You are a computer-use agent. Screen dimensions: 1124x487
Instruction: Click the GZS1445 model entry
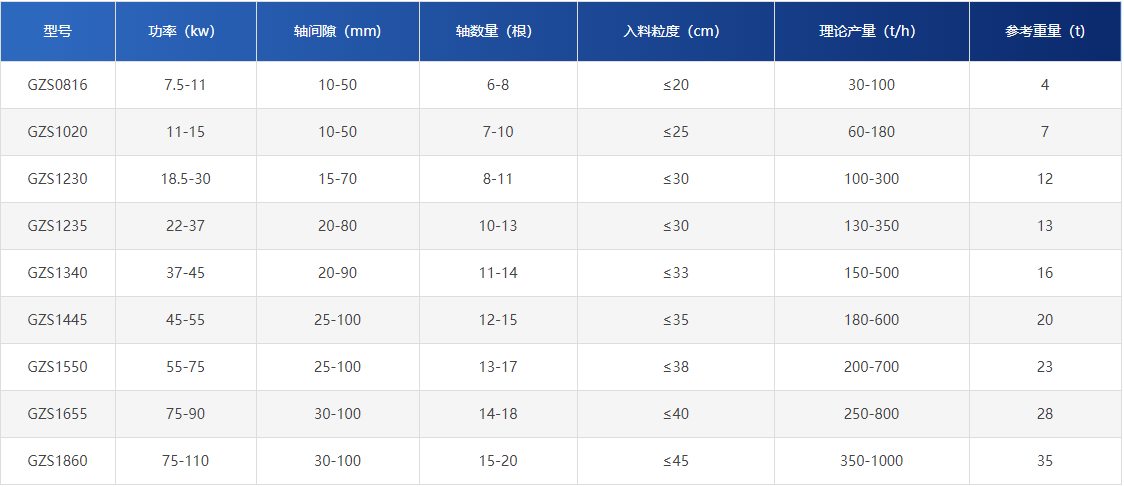pyautogui.click(x=58, y=320)
